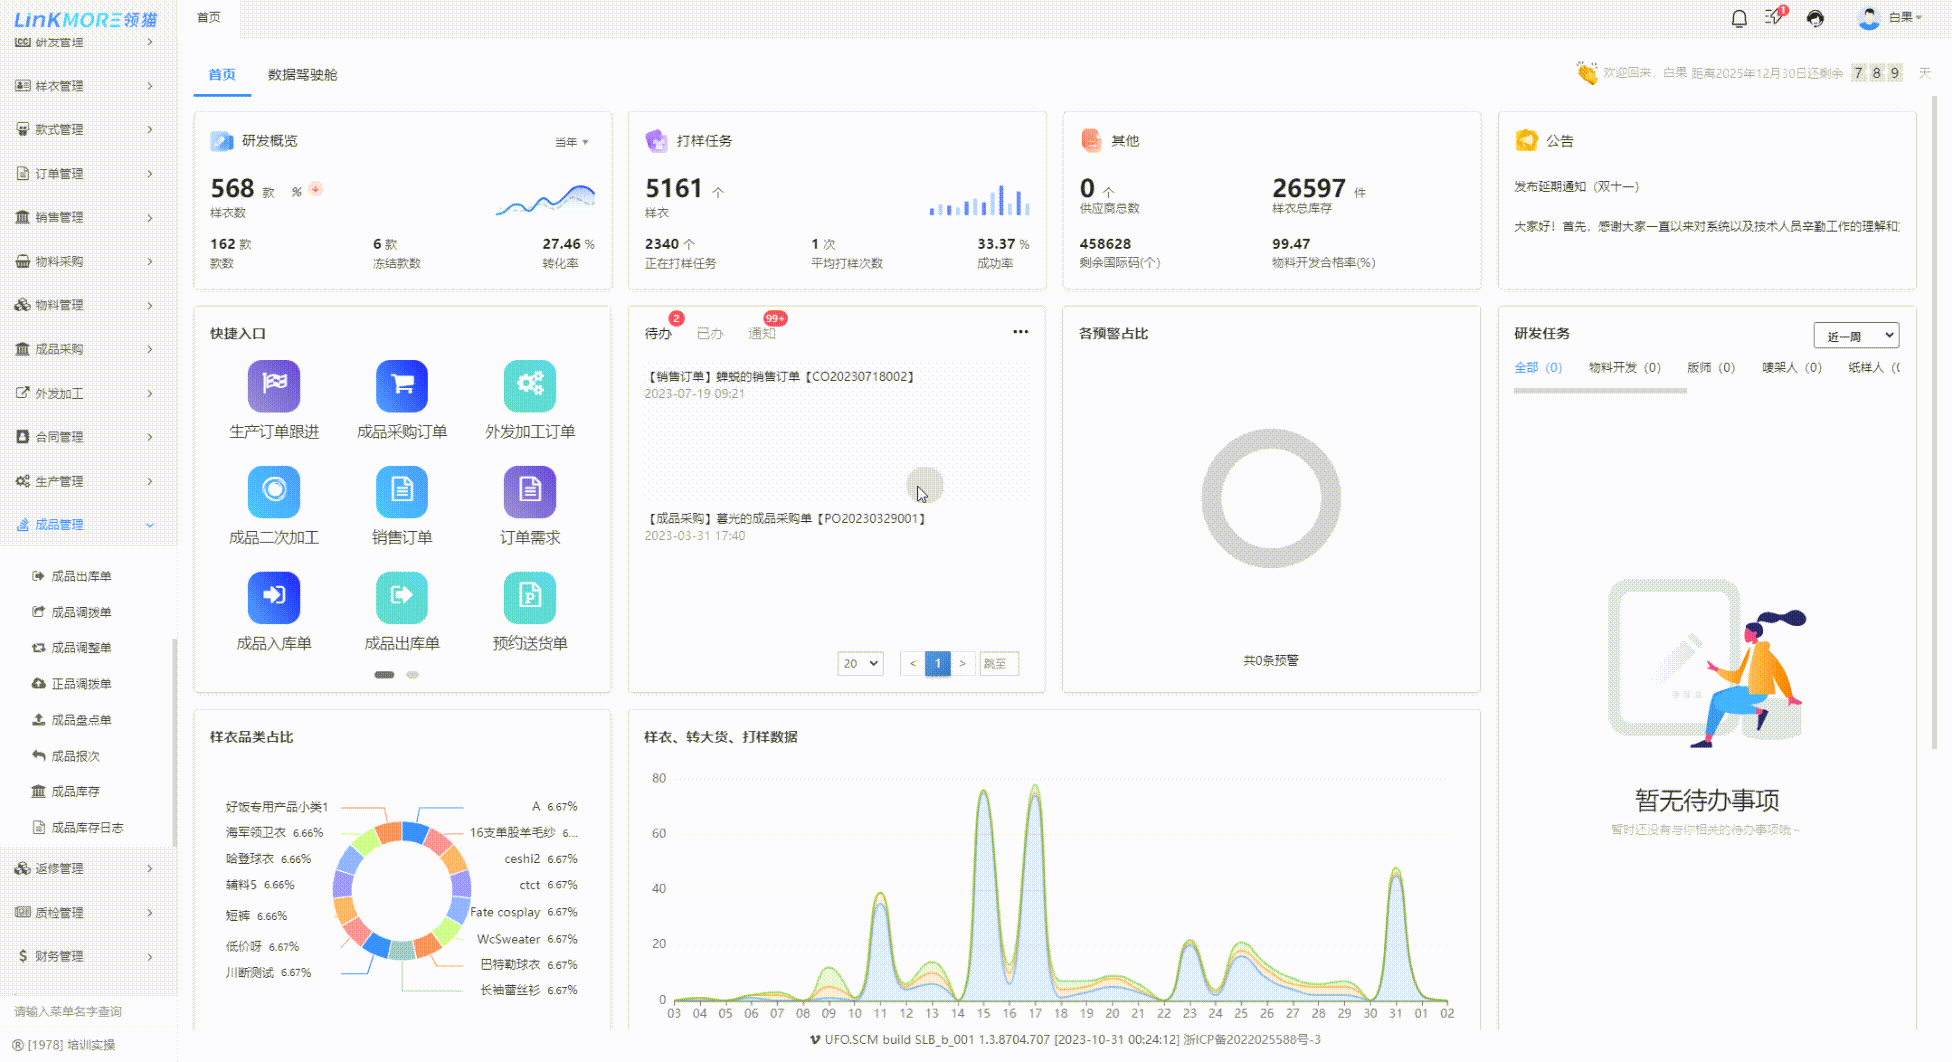Open the 生产订单跟进 shortcut icon
The width and height of the screenshot is (1952, 1062).
tap(274, 386)
